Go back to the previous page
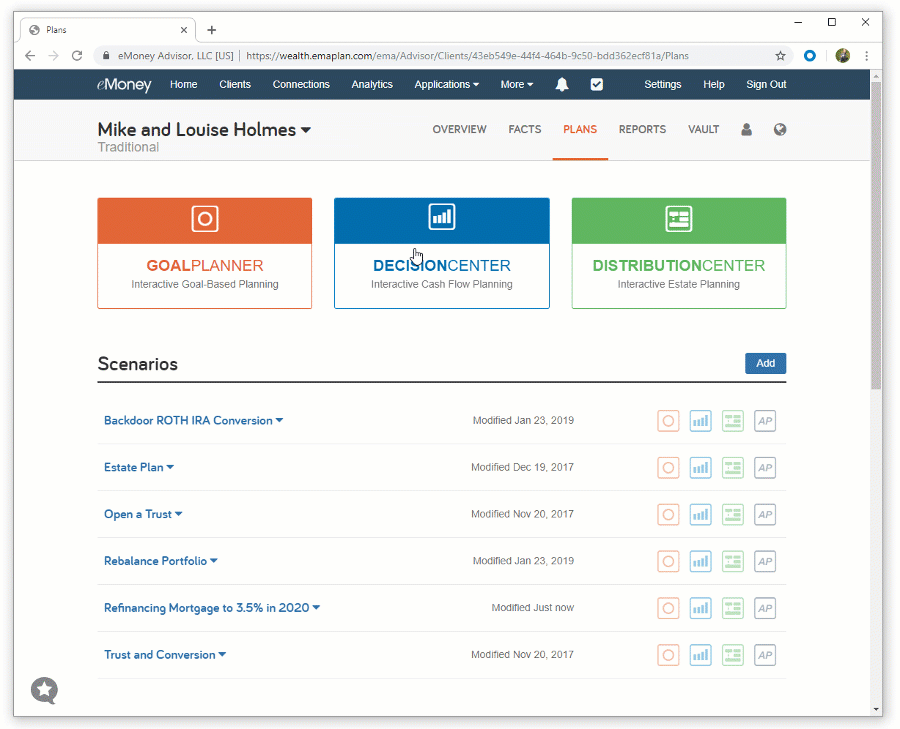This screenshot has height=729, width=900. 30,56
